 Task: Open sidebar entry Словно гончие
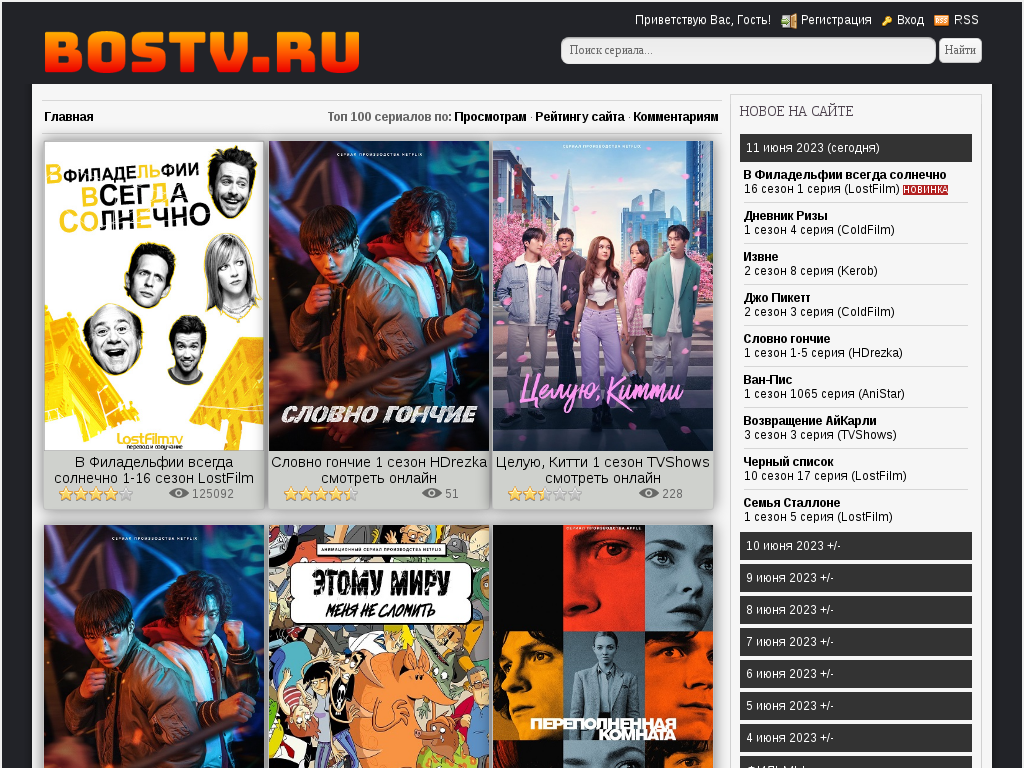[787, 339]
